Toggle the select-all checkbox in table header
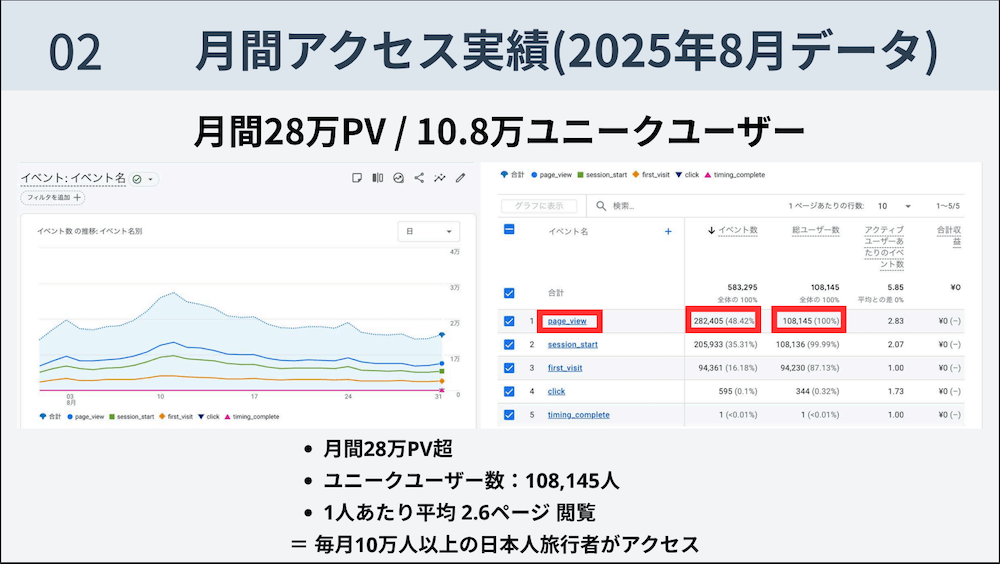The width and height of the screenshot is (1000, 564). (509, 230)
